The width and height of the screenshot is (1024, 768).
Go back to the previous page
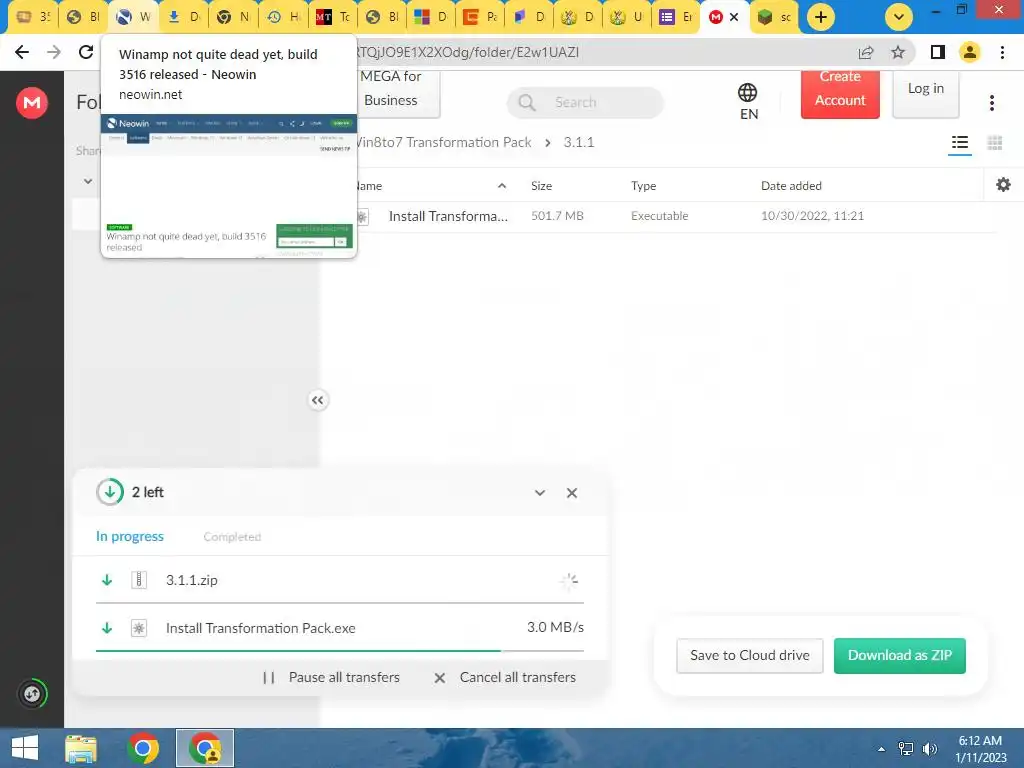point(22,52)
